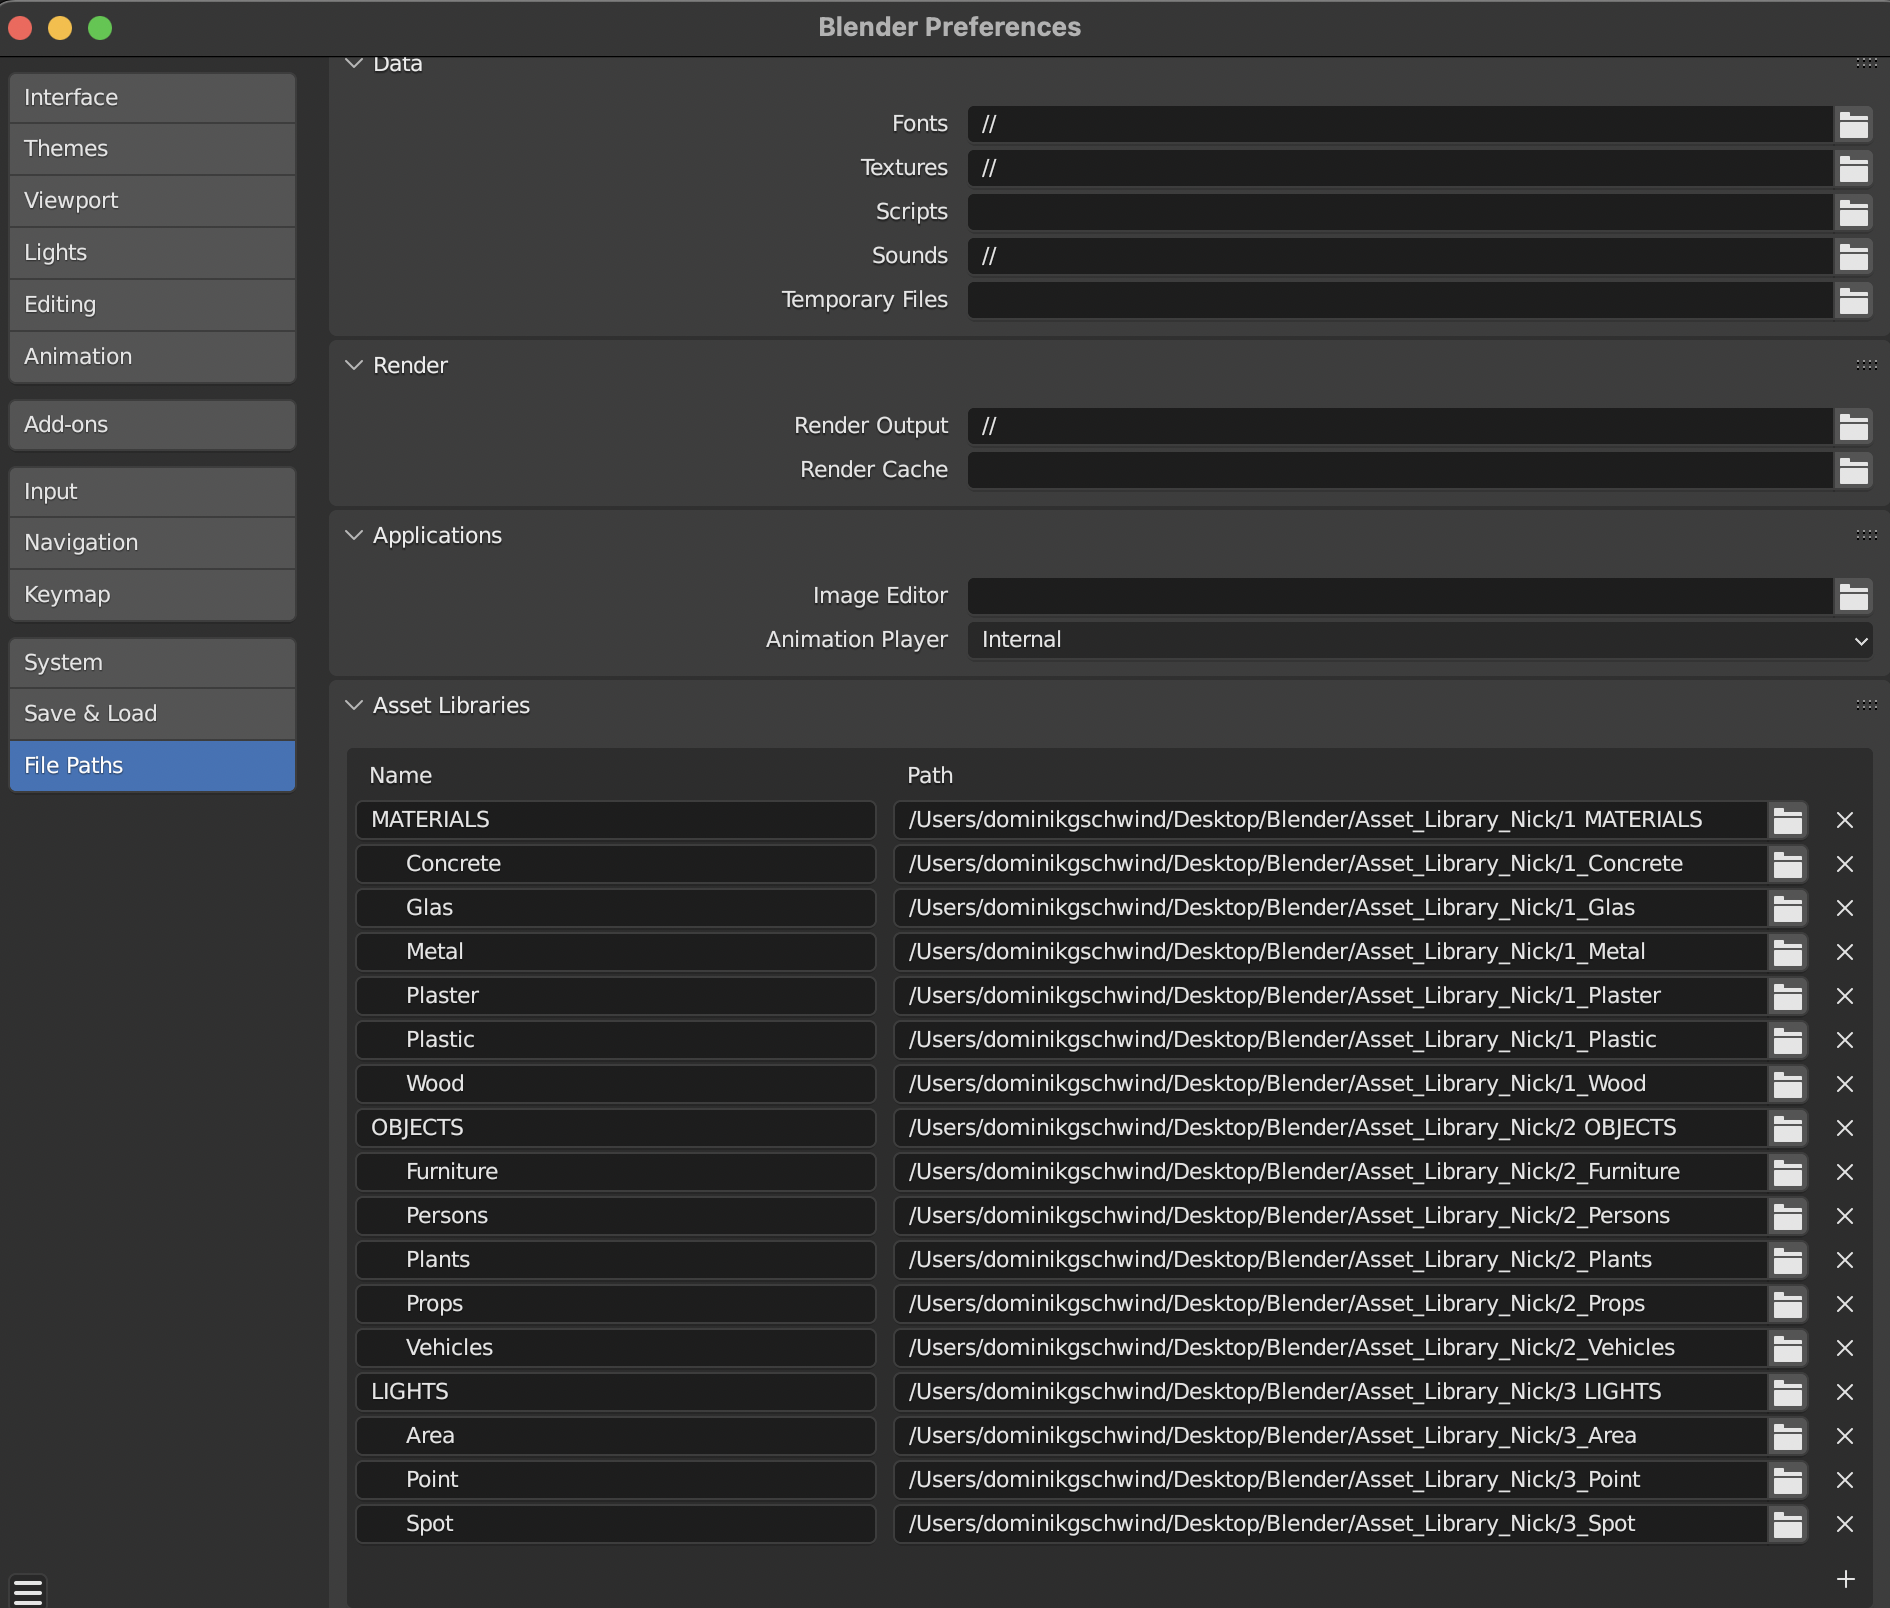Browse folder for Metal asset library
Viewport: 1890px width, 1608px height.
1788,952
